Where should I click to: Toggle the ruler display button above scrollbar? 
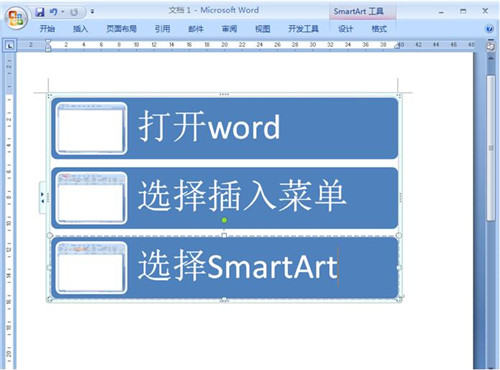[490, 46]
